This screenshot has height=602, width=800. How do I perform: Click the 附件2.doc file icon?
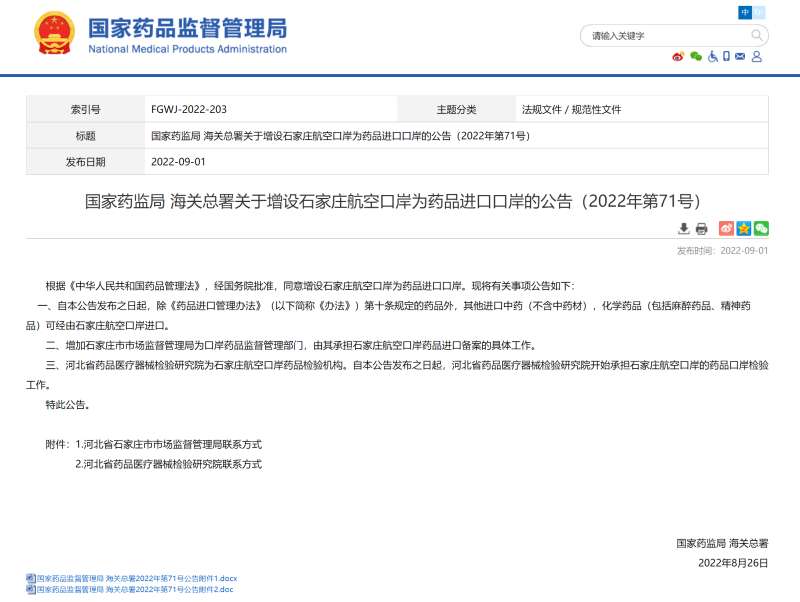tap(31, 589)
